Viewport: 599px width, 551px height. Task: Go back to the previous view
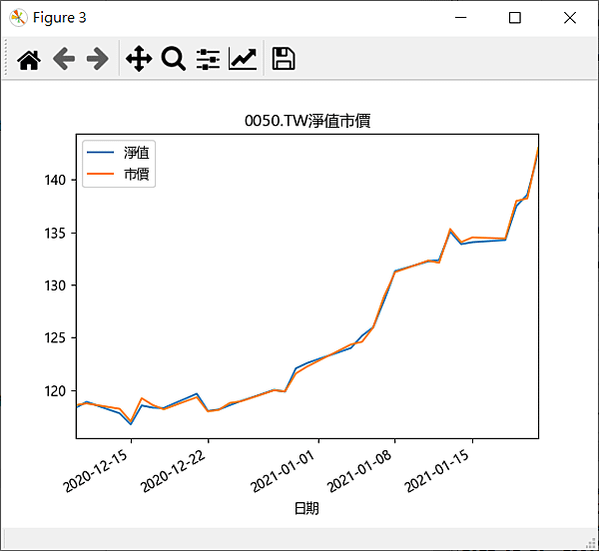63,59
